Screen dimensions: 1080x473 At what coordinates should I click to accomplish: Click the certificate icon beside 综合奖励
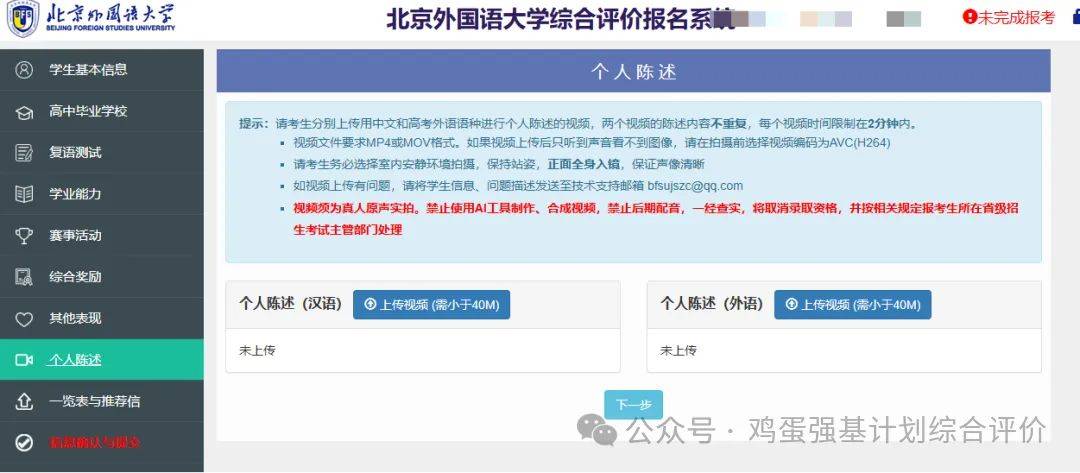(x=24, y=277)
